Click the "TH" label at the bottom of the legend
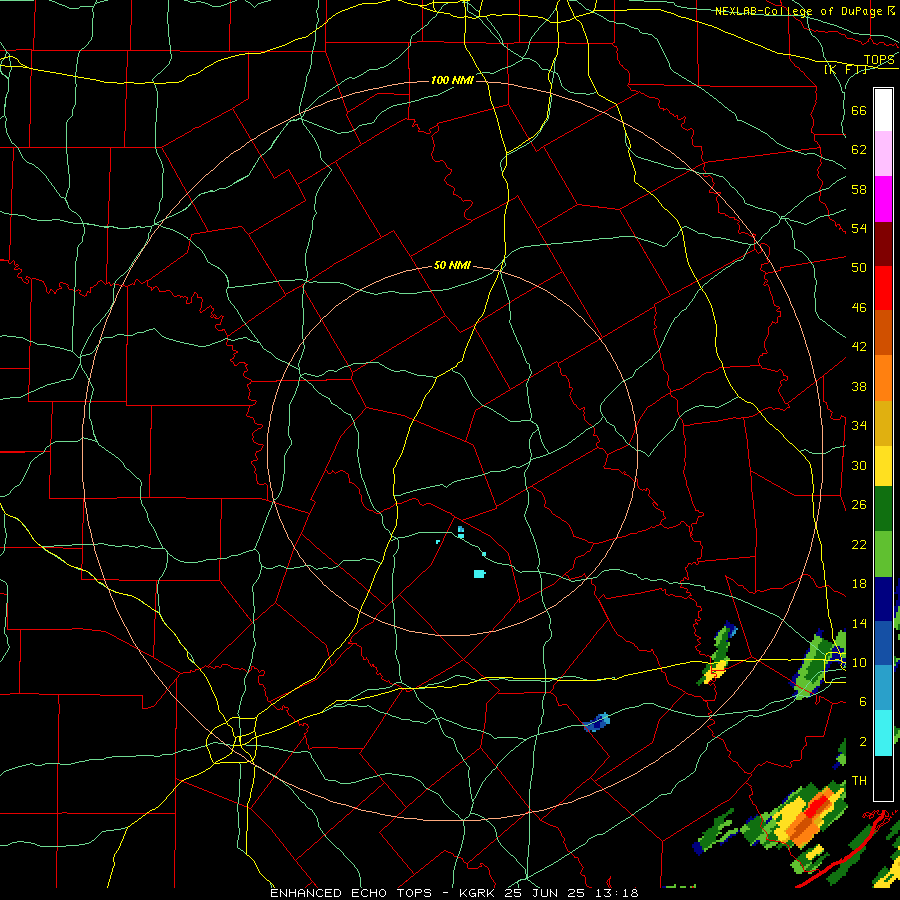Screen dimensions: 900x900 (x=859, y=781)
